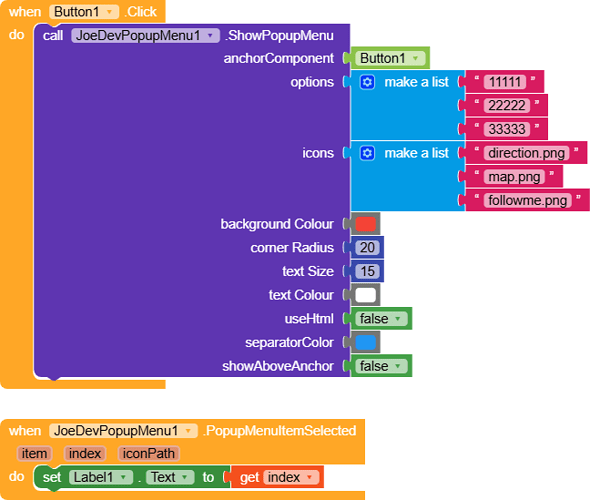Screen dimensions: 590x500
Task: Click the corner Radius parameter label
Action: [292, 248]
